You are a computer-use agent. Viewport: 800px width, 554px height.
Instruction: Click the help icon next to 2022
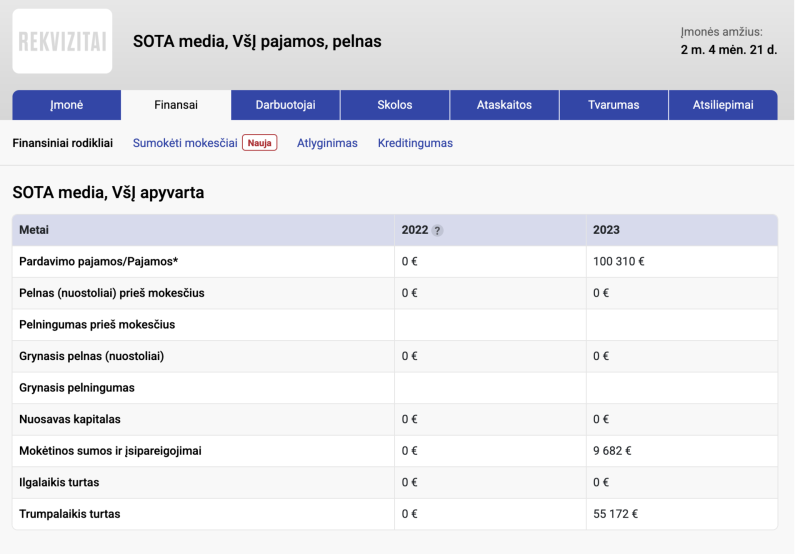[437, 231]
